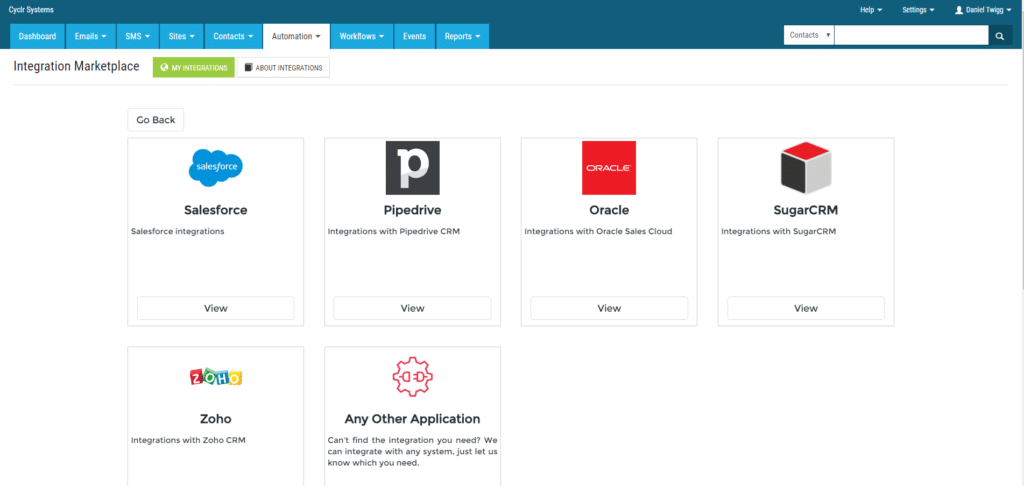Image resolution: width=1024 pixels, height=486 pixels.
Task: Go to the Dashboard tab
Action: (37, 37)
